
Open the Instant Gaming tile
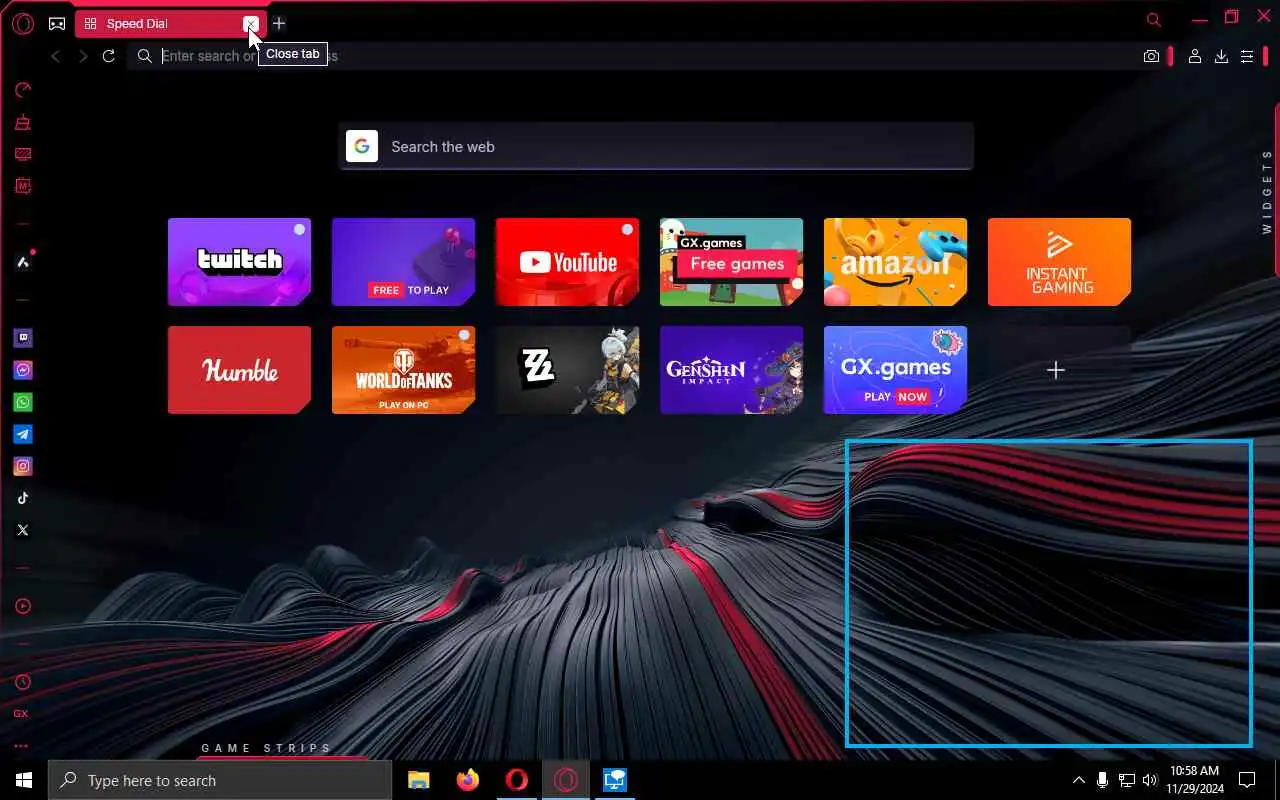click(1059, 262)
